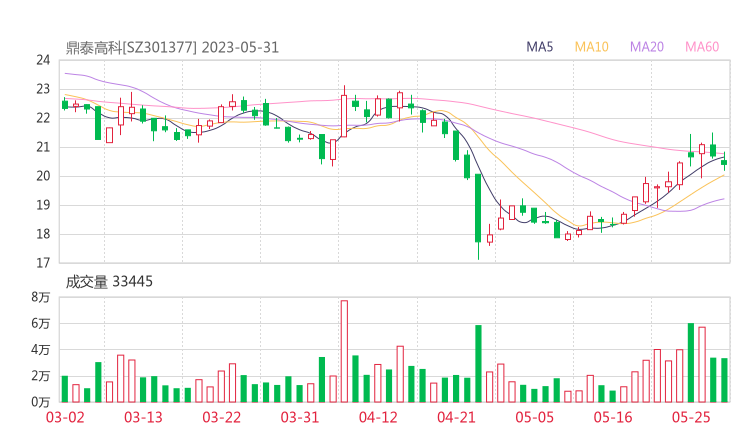Select the 05-05 date label
Image resolution: width=740 pixels, height=440 pixels.
535,417
